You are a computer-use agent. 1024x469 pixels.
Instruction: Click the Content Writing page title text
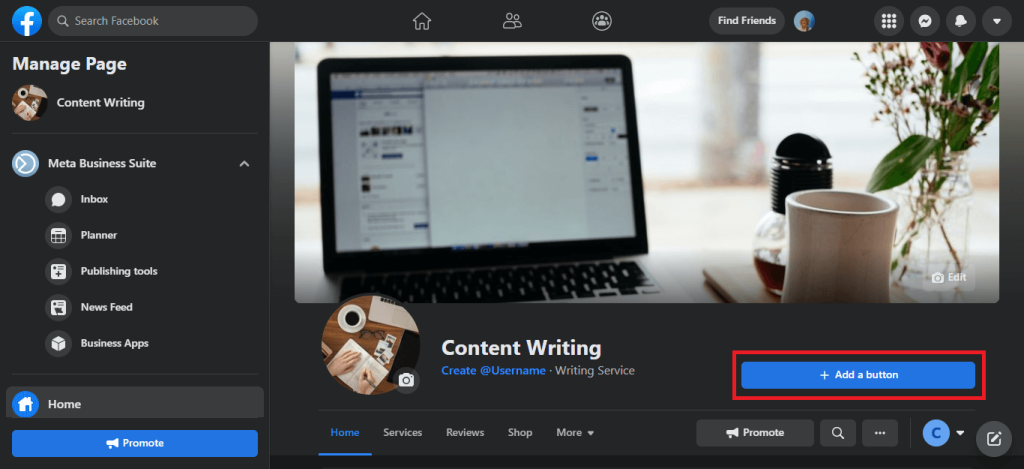521,348
